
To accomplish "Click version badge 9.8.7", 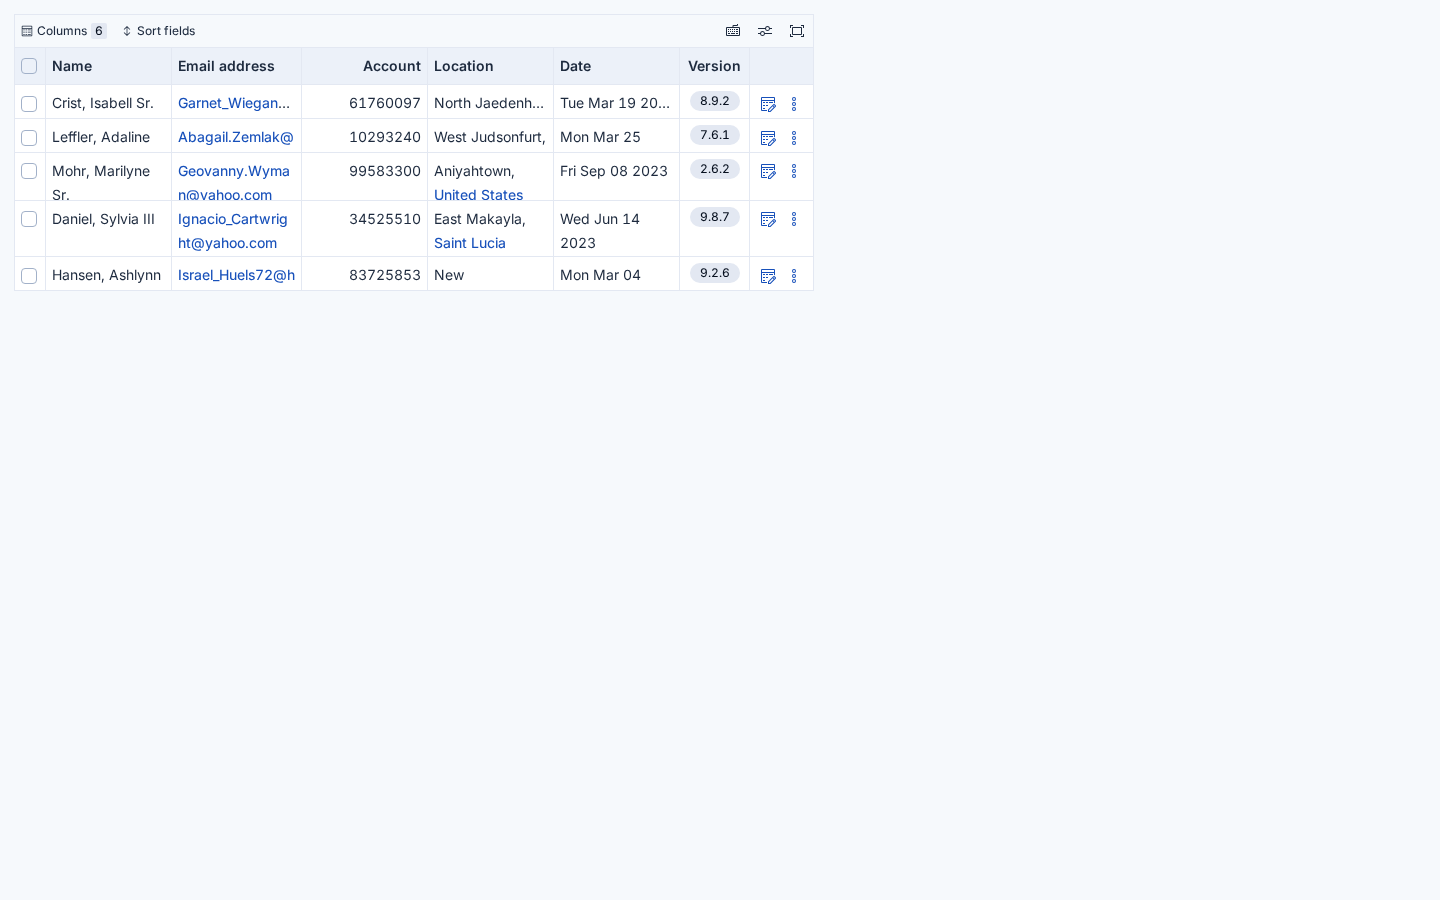I will [715, 217].
